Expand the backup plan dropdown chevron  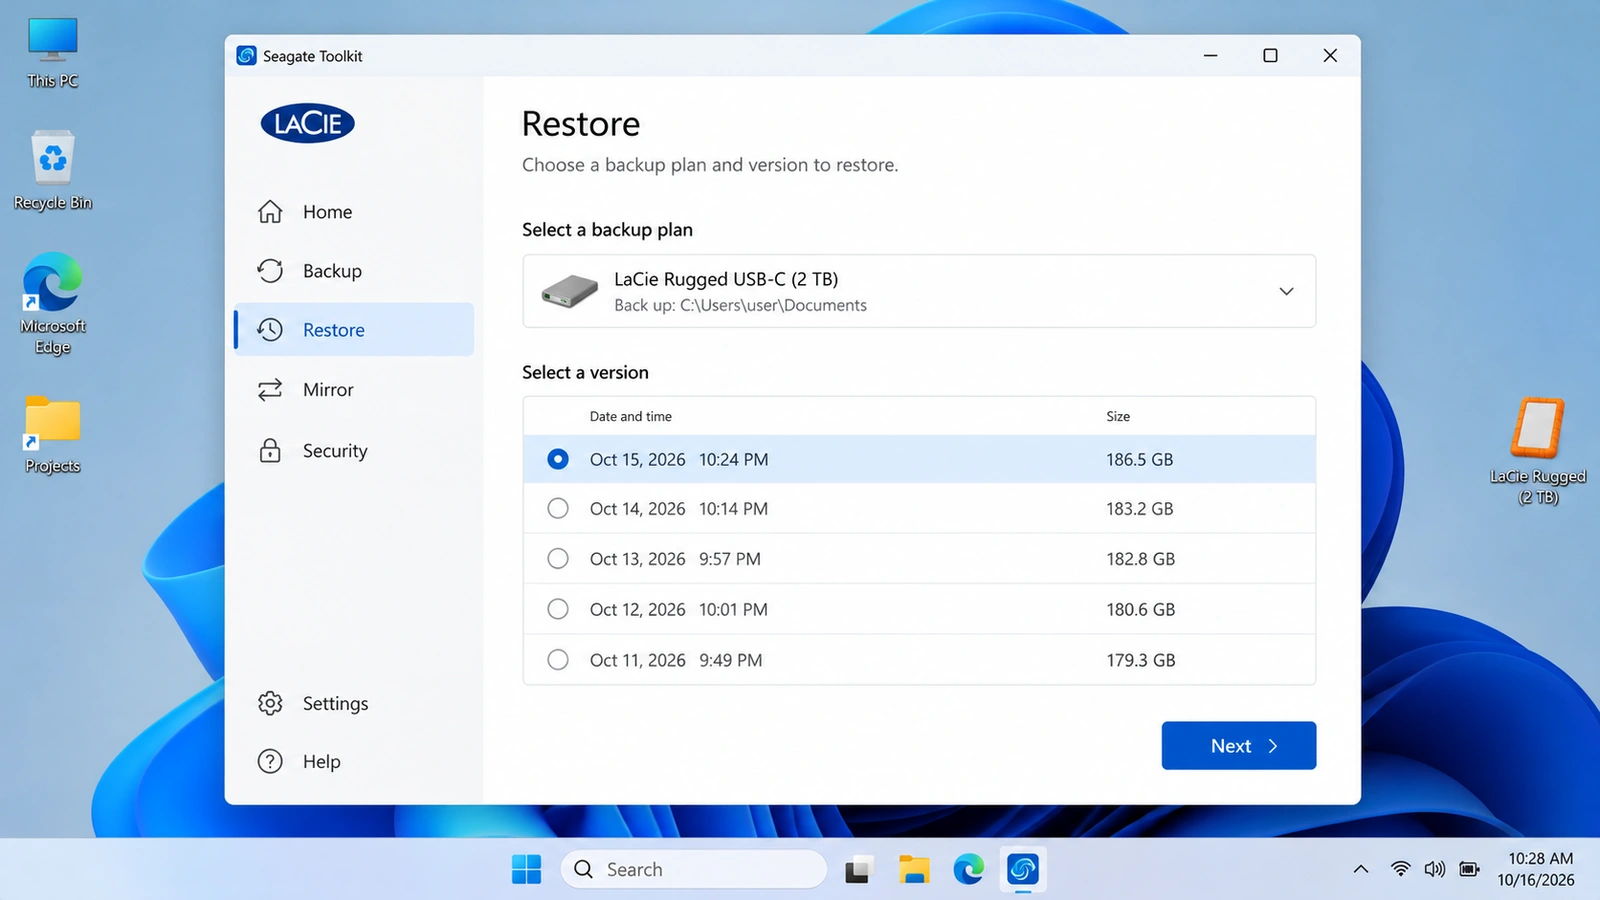(x=1286, y=291)
